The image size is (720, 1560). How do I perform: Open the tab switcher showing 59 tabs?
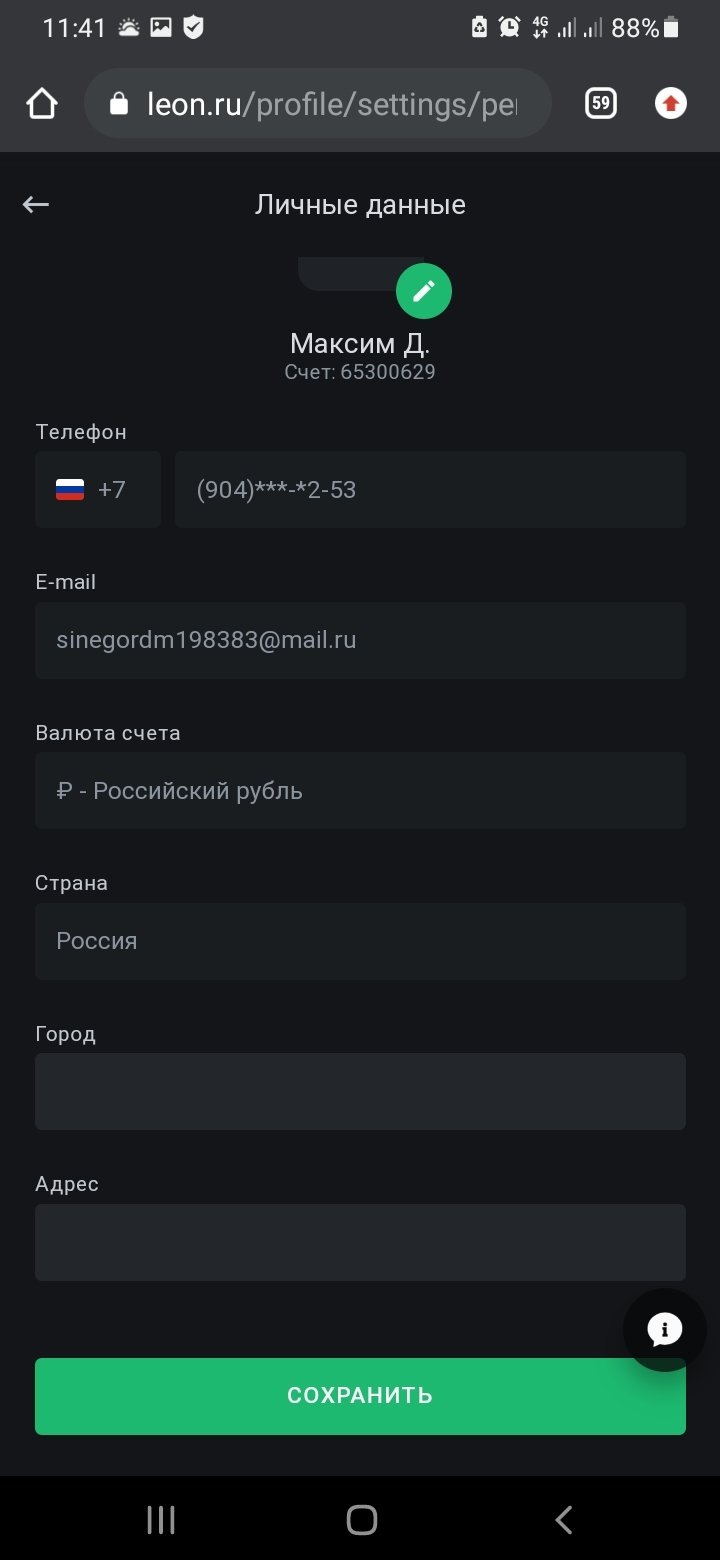[x=600, y=103]
